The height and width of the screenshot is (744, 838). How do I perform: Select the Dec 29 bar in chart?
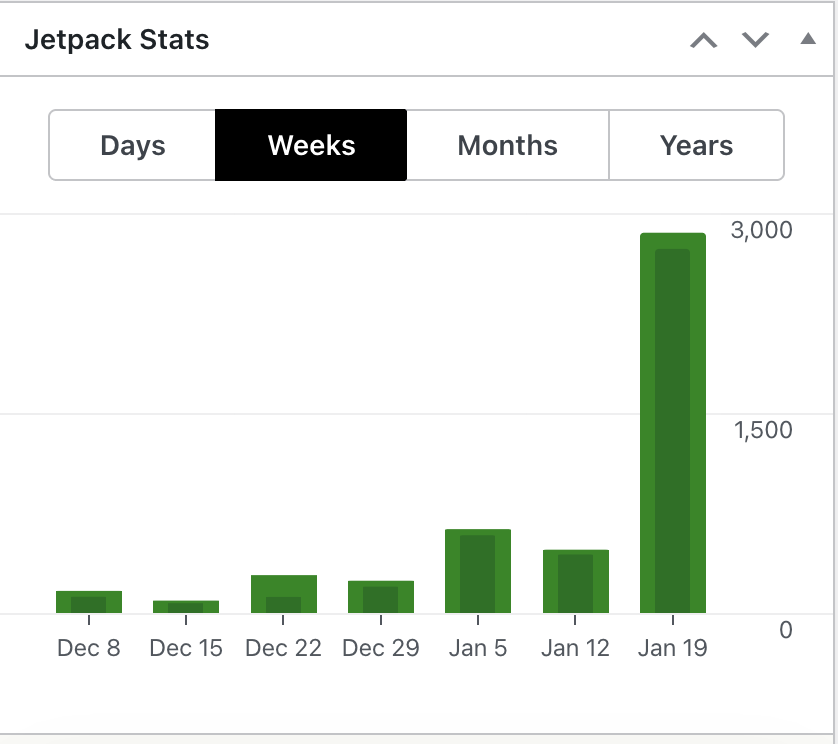click(380, 597)
